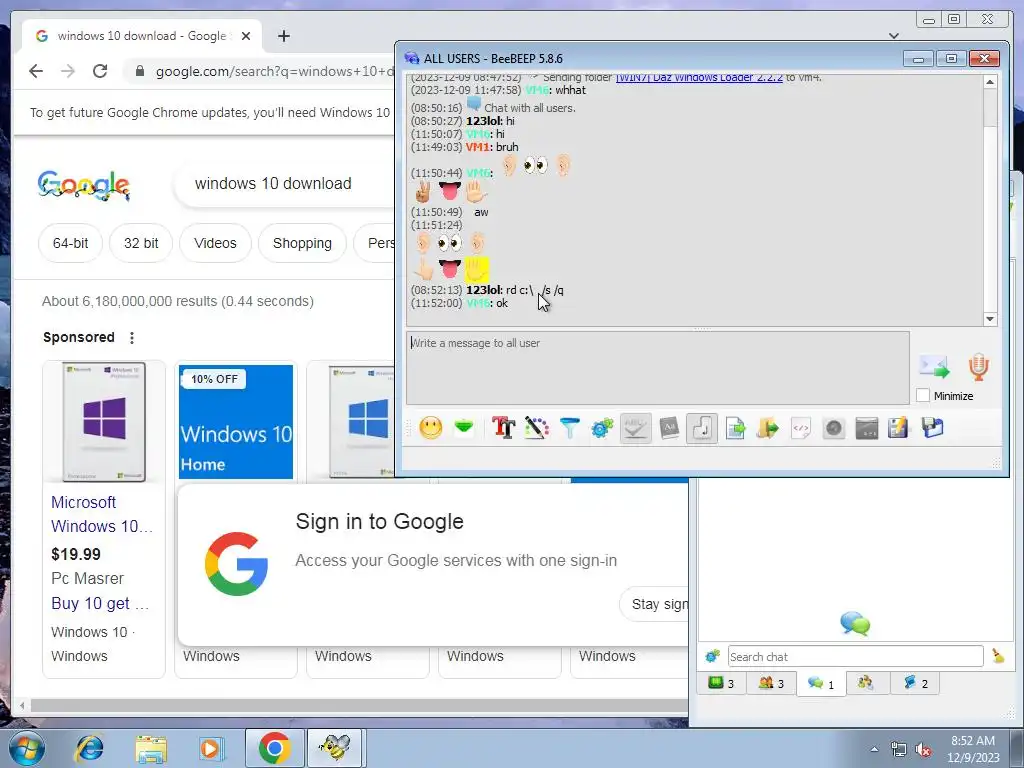Record a voice message with the microphone icon
The width and height of the screenshot is (1024, 768).
pos(978,367)
